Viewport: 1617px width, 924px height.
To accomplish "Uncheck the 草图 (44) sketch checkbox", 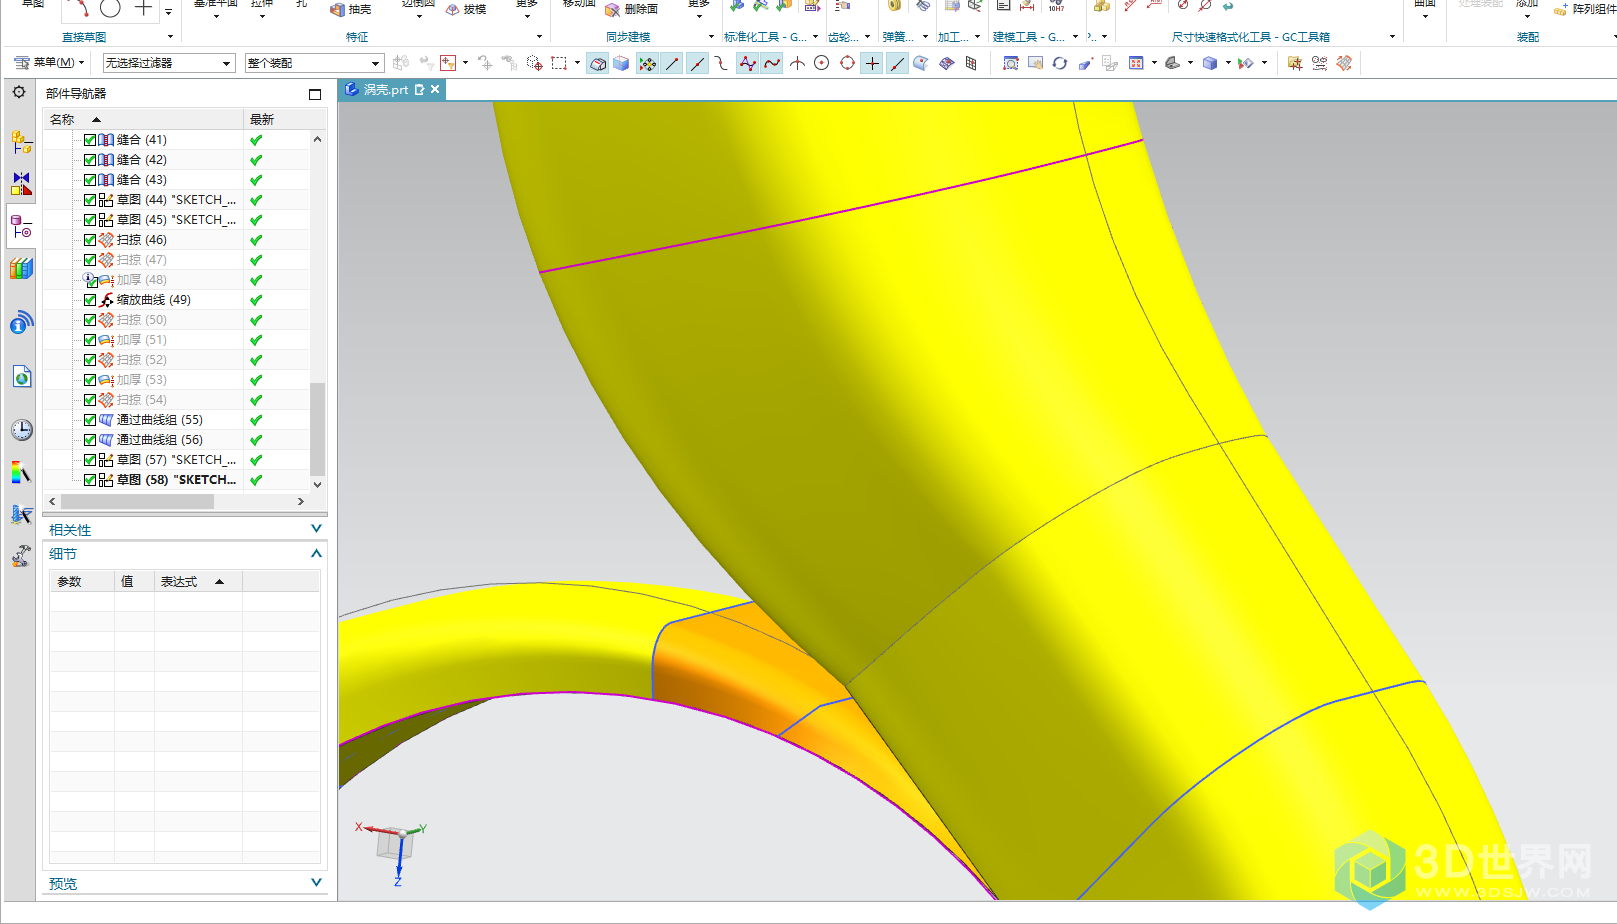I will click(x=90, y=200).
